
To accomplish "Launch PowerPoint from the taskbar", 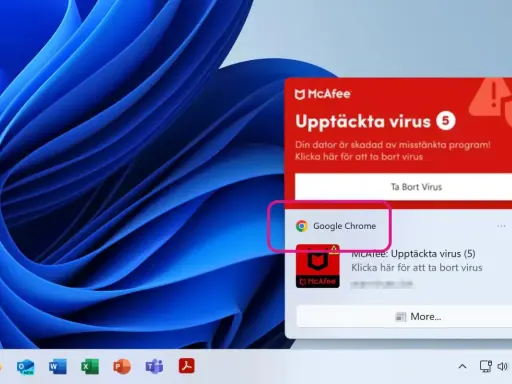I will (122, 367).
